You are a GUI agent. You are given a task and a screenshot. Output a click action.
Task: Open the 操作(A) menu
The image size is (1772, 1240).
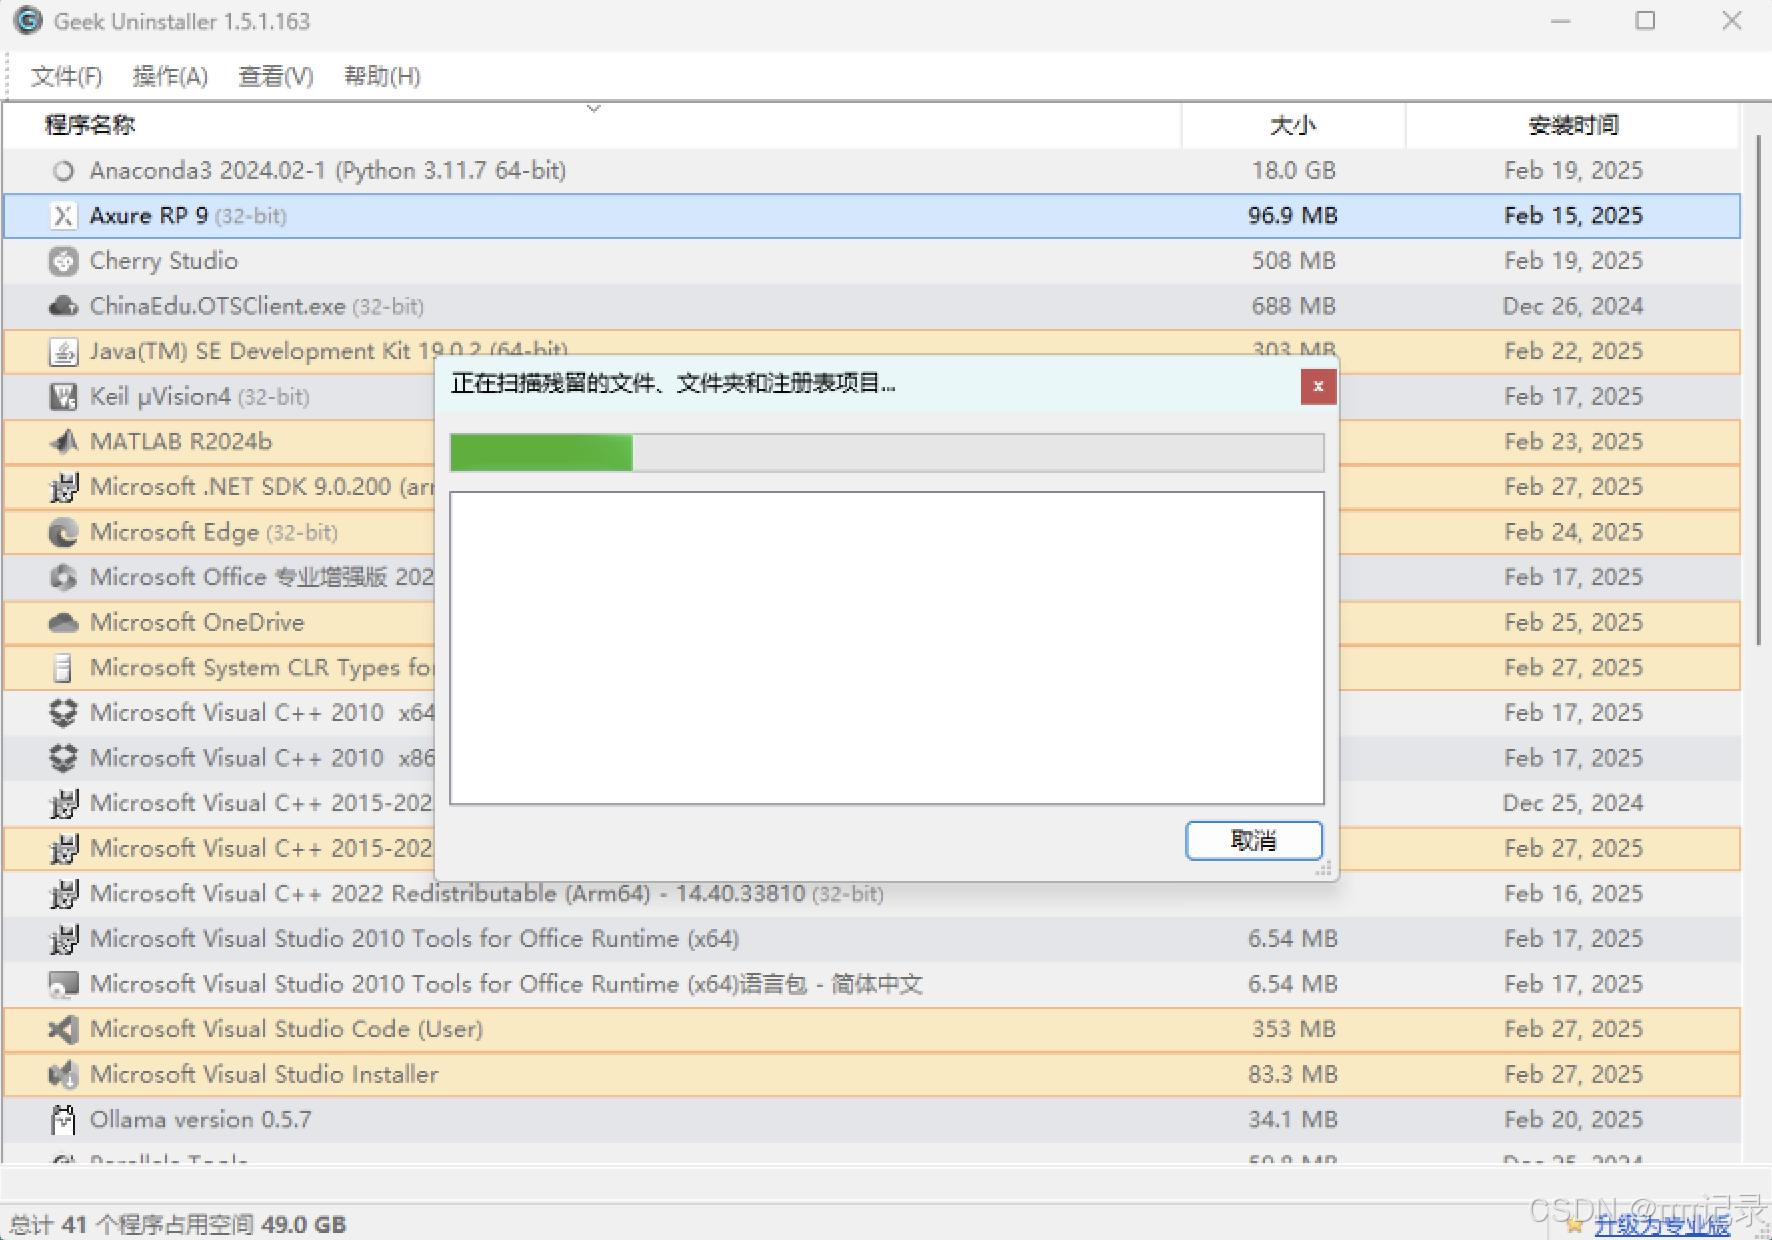(170, 76)
